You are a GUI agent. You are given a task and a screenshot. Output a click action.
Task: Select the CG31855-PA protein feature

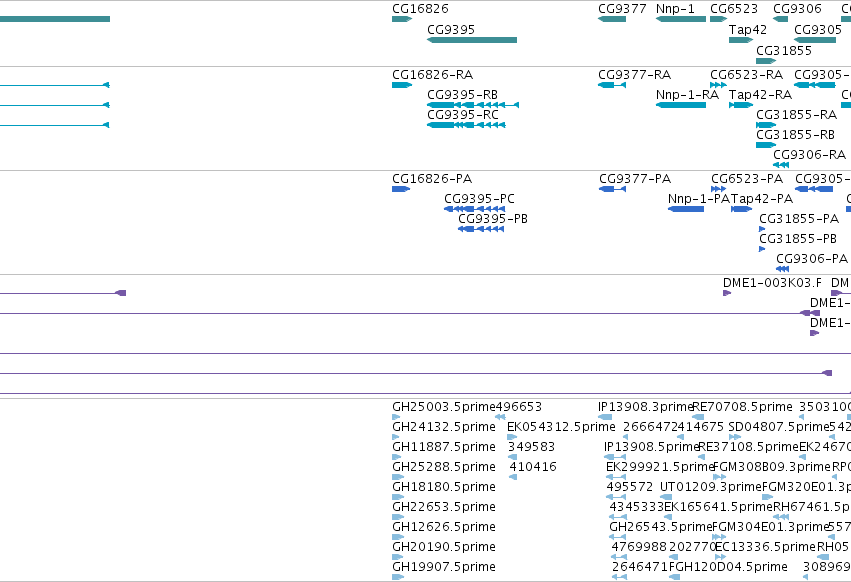[x=762, y=229]
